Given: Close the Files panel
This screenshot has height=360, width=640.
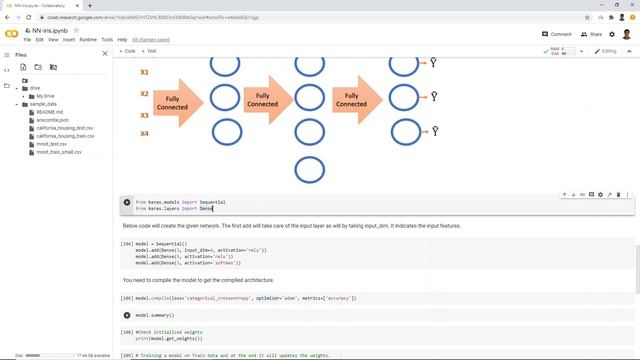Looking at the screenshot, I should pyautogui.click(x=105, y=53).
